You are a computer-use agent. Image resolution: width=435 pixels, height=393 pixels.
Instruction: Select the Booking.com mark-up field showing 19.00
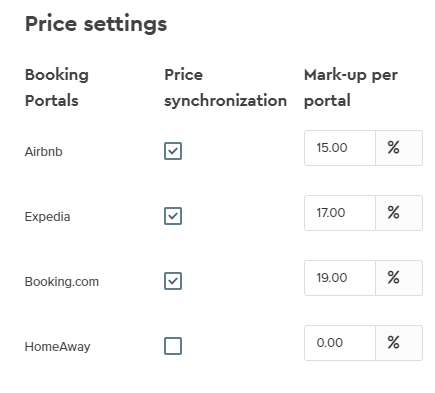(x=340, y=278)
